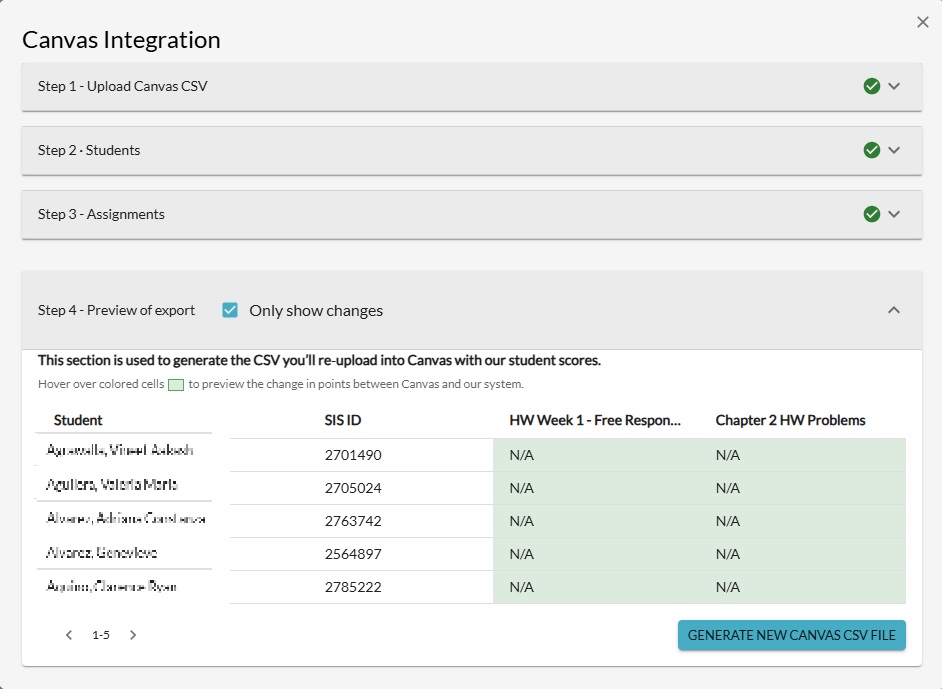Click HW Week 1 - Free Respon... header
942x689 pixels.
tap(595, 420)
